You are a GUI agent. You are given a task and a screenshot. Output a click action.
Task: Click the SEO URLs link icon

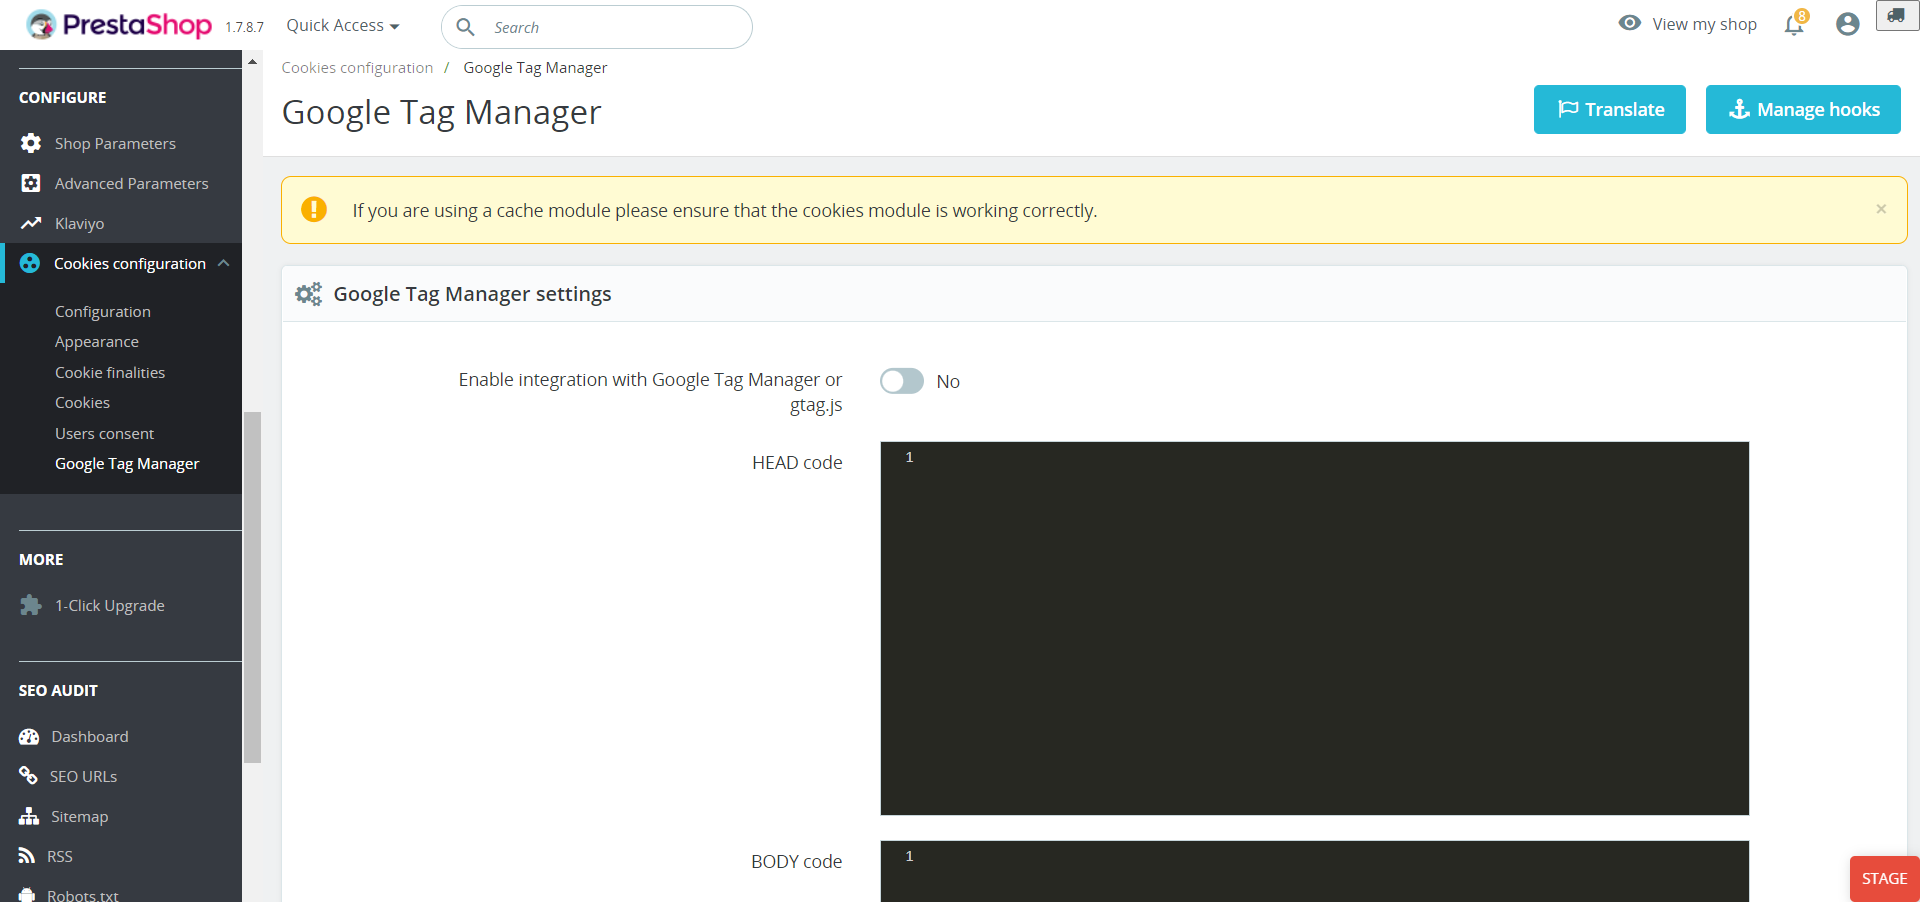point(28,776)
